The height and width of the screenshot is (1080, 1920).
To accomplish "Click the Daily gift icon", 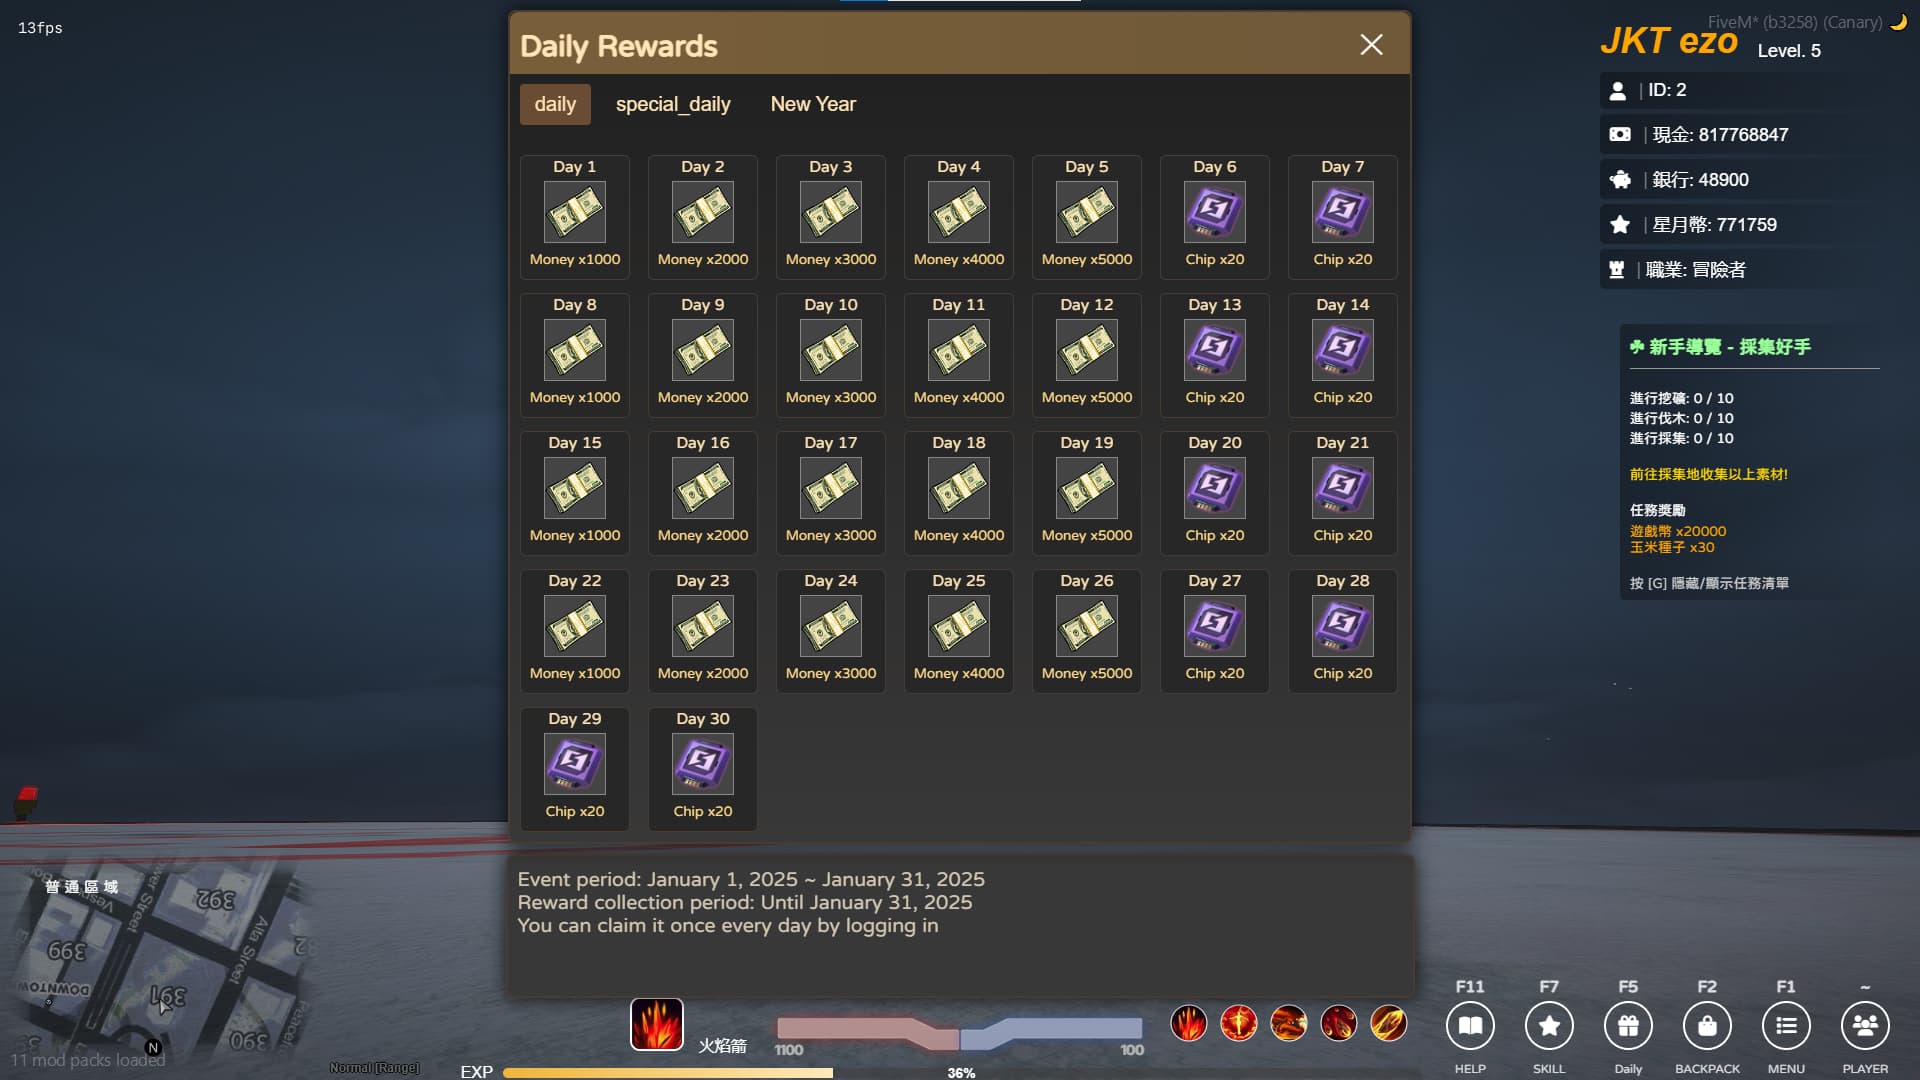I will click(1628, 1026).
